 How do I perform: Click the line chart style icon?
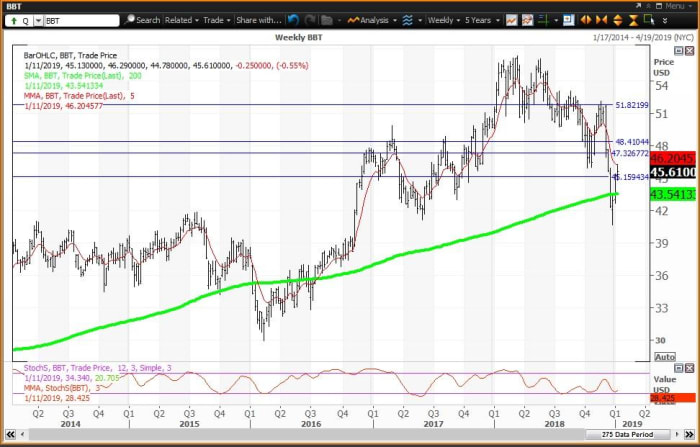(x=512, y=19)
